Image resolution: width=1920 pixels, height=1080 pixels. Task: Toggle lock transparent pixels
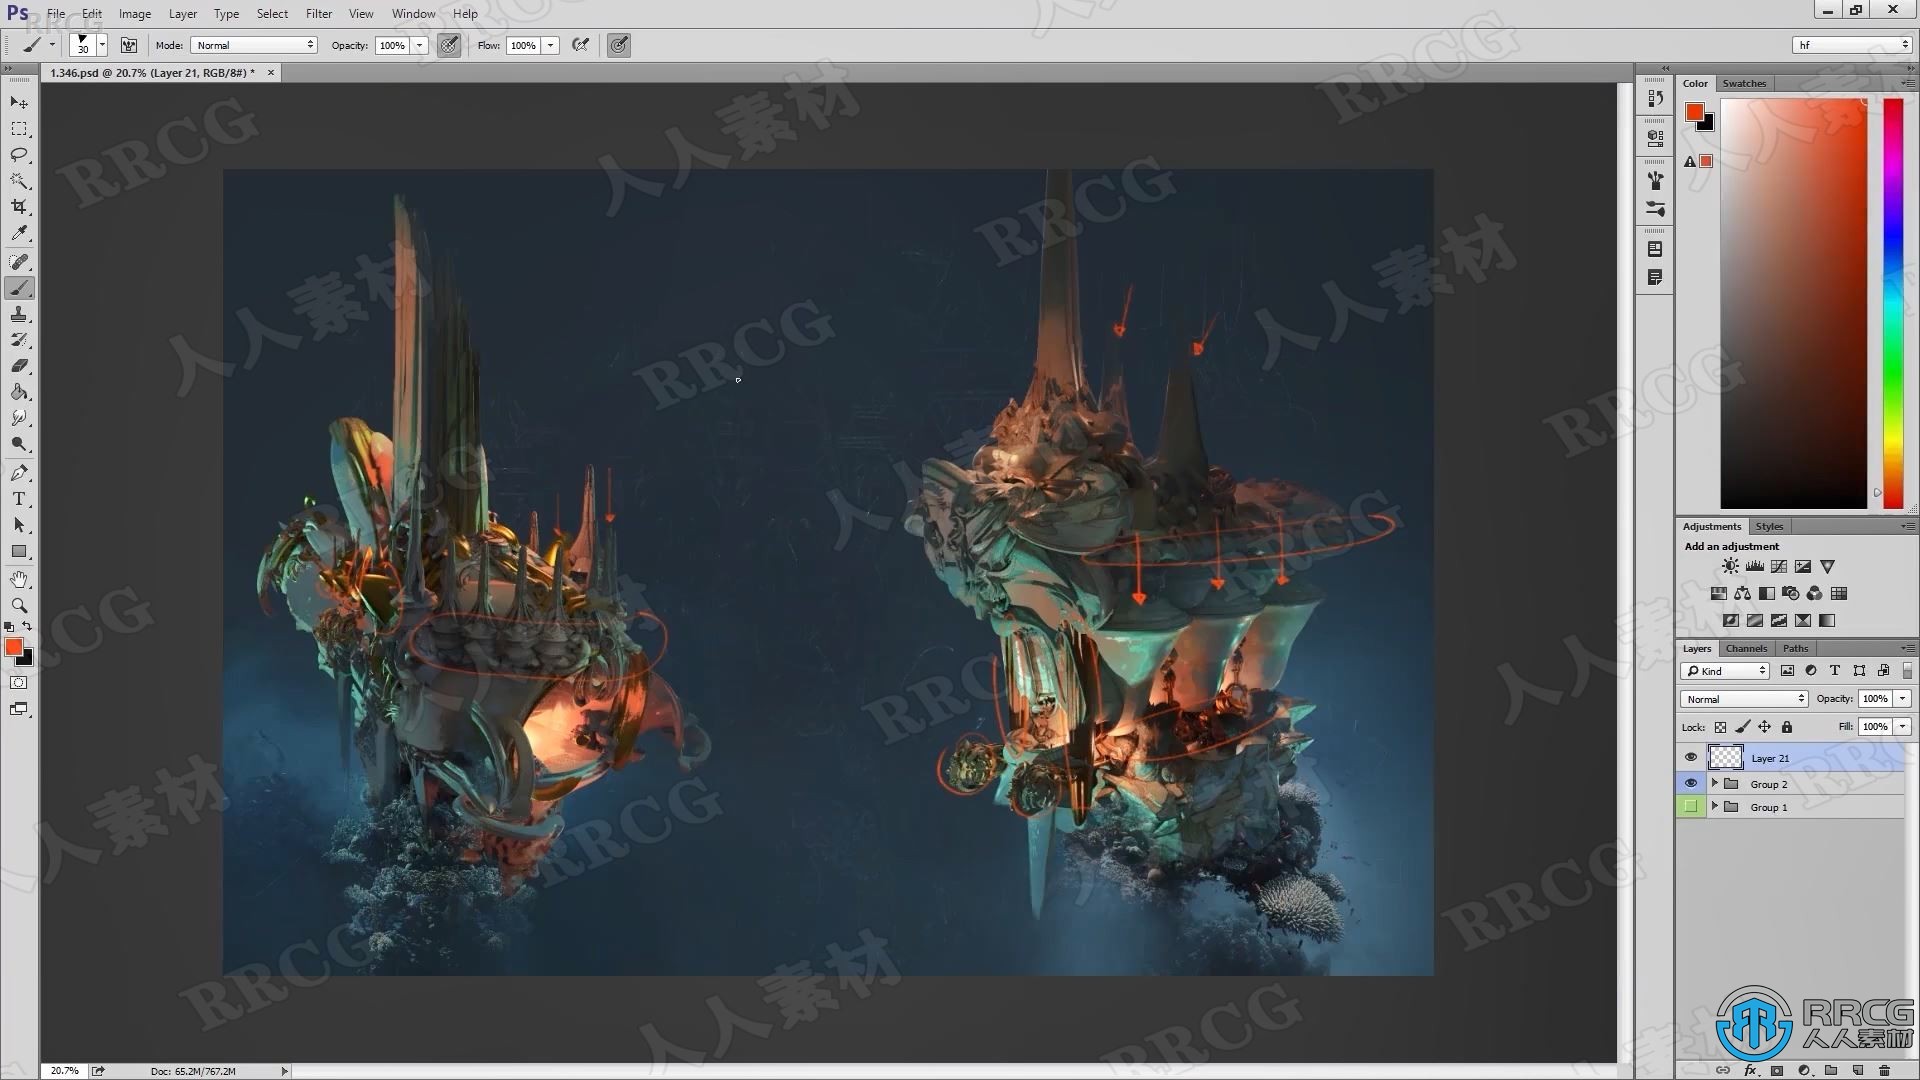[1720, 728]
